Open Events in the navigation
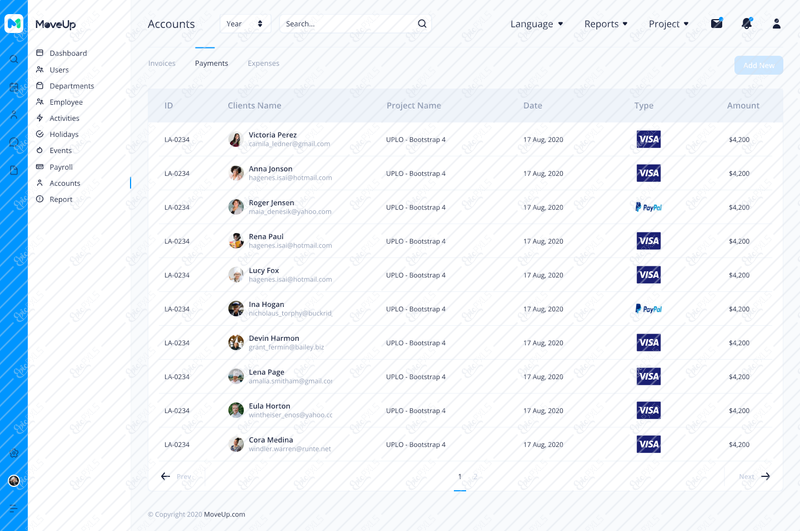This screenshot has height=531, width=800. point(60,150)
